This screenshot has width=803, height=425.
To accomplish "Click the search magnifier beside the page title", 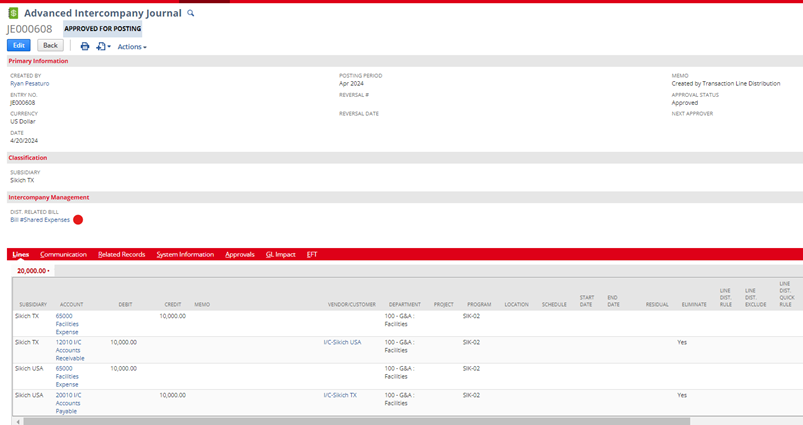I will [191, 13].
